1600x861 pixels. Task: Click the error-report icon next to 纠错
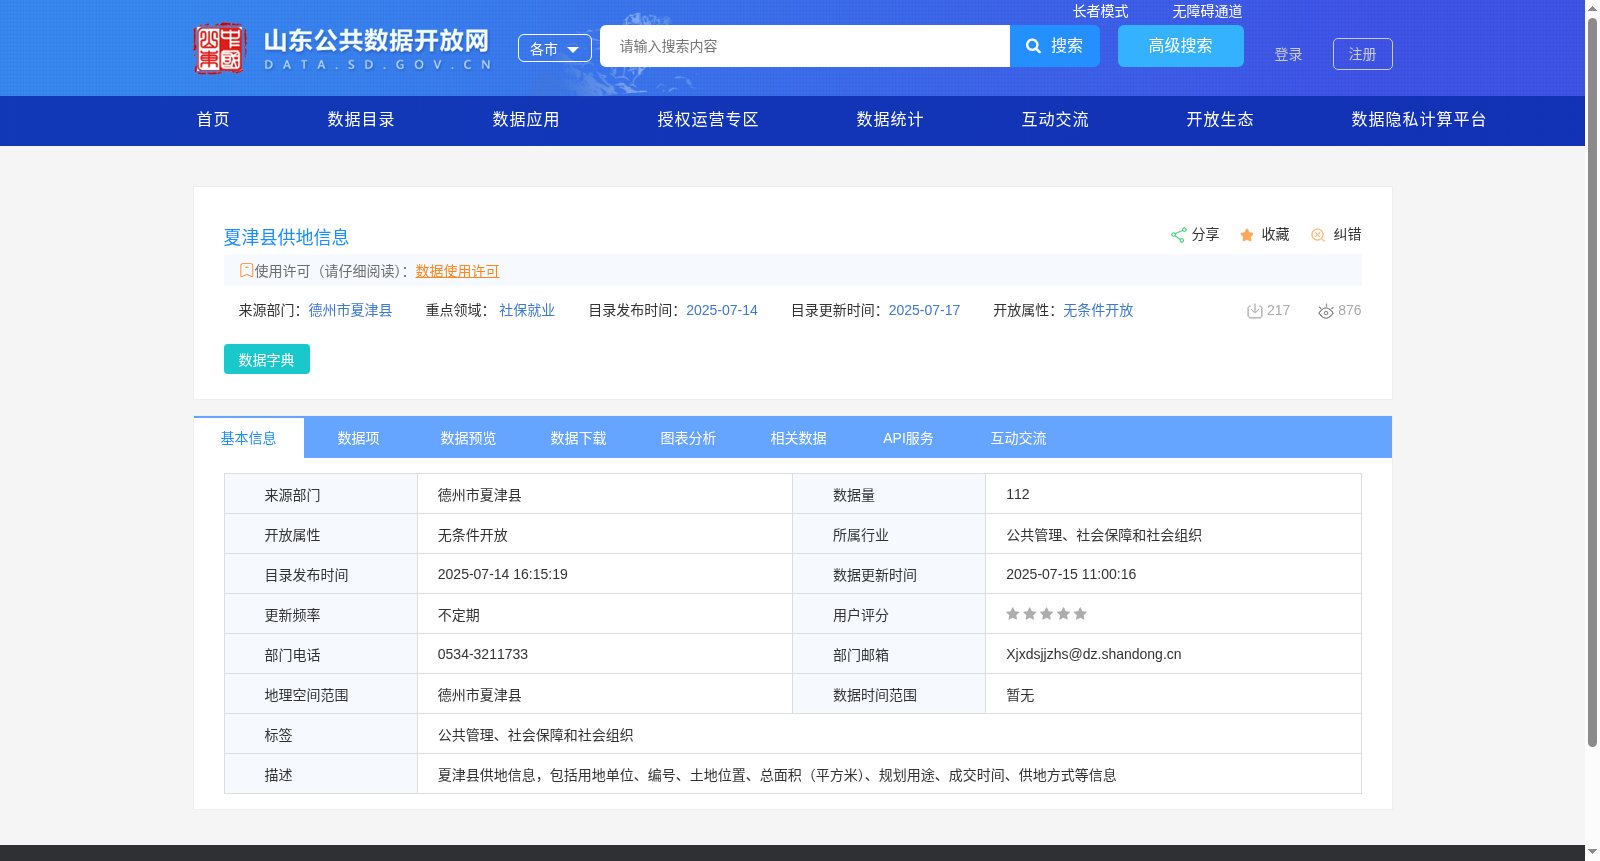tap(1318, 235)
